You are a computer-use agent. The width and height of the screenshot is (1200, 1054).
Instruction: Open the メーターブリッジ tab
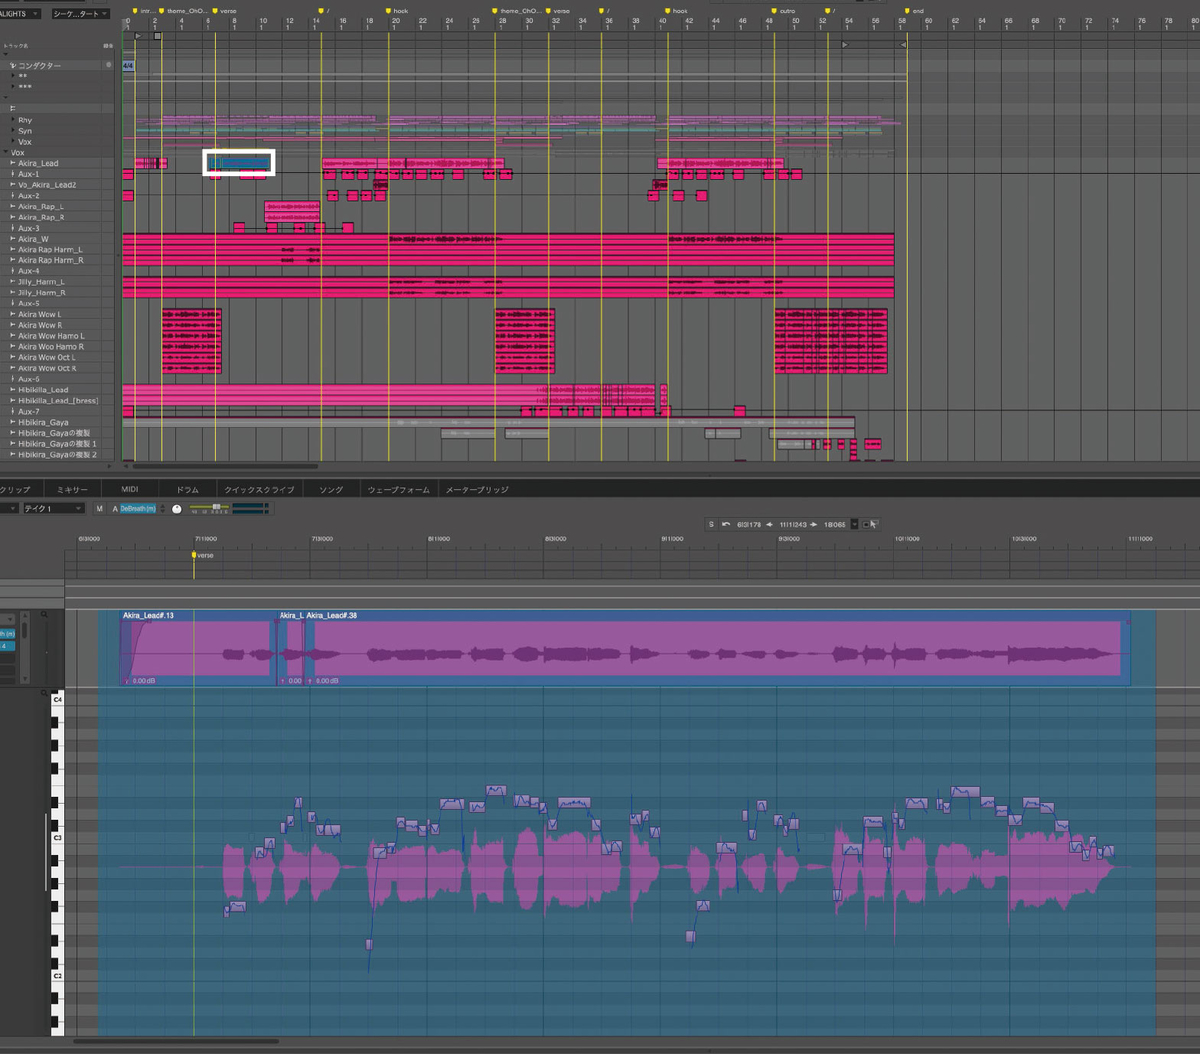click(x=476, y=490)
